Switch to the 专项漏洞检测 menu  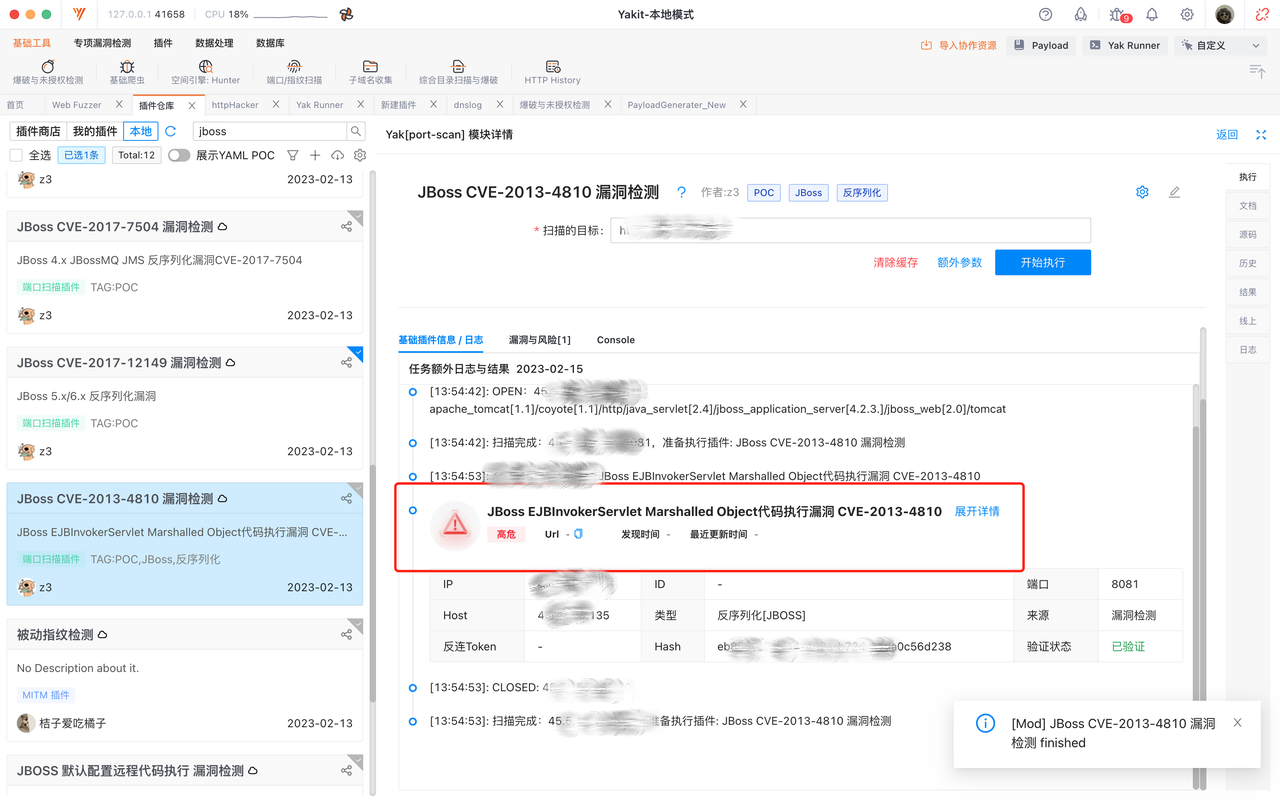point(102,43)
